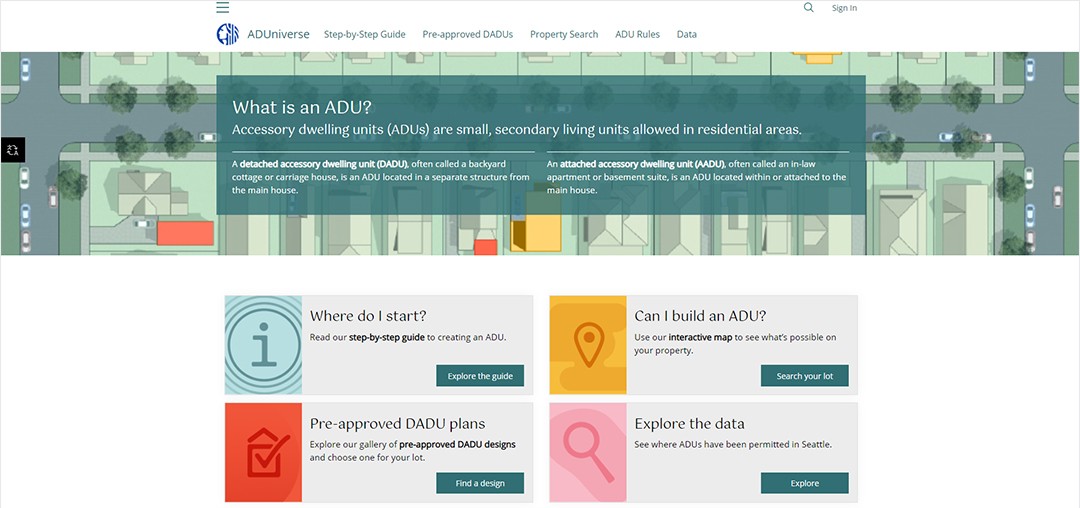Open Property Search in navigation
Image resolution: width=1080 pixels, height=508 pixels.
(564, 34)
